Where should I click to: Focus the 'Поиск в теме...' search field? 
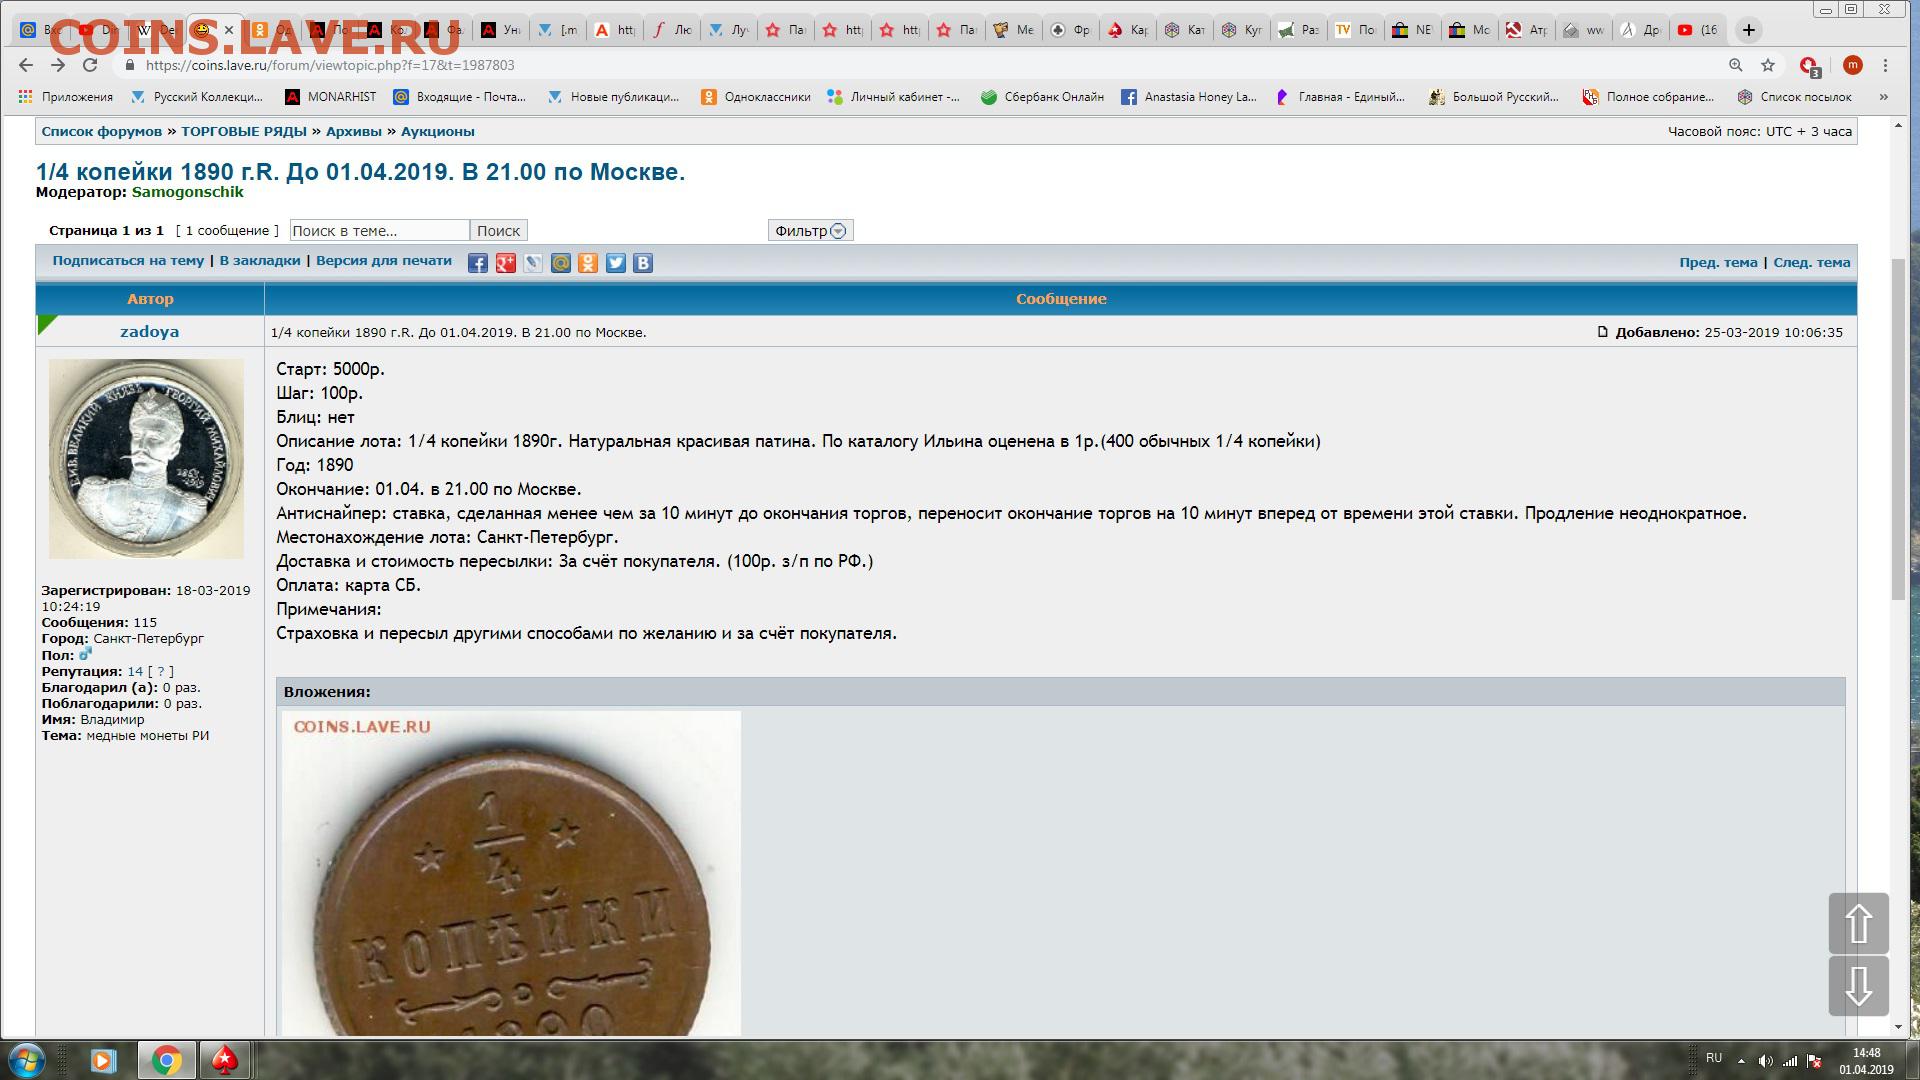379,230
